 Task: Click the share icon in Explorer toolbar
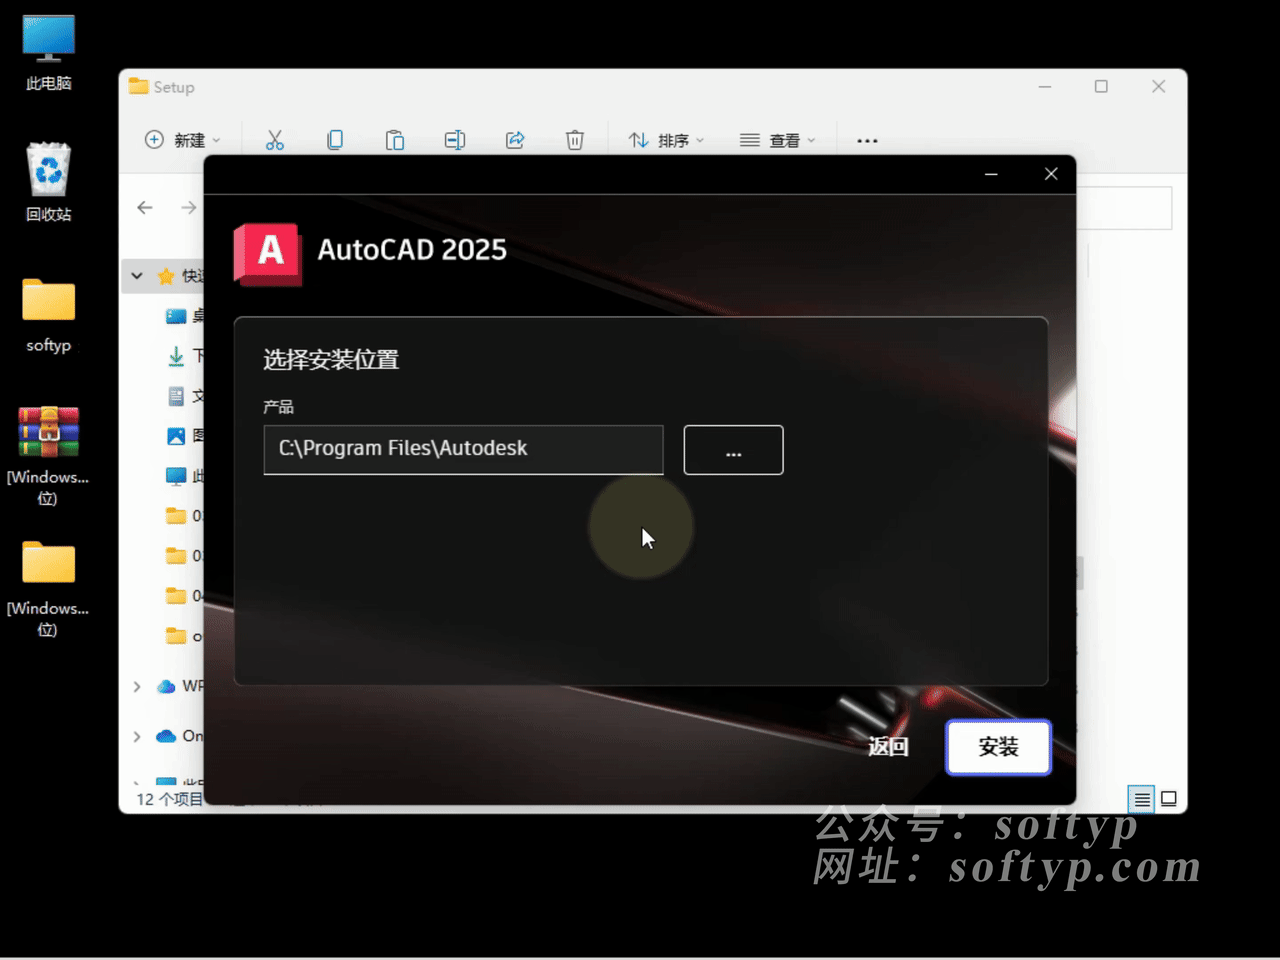tap(515, 140)
